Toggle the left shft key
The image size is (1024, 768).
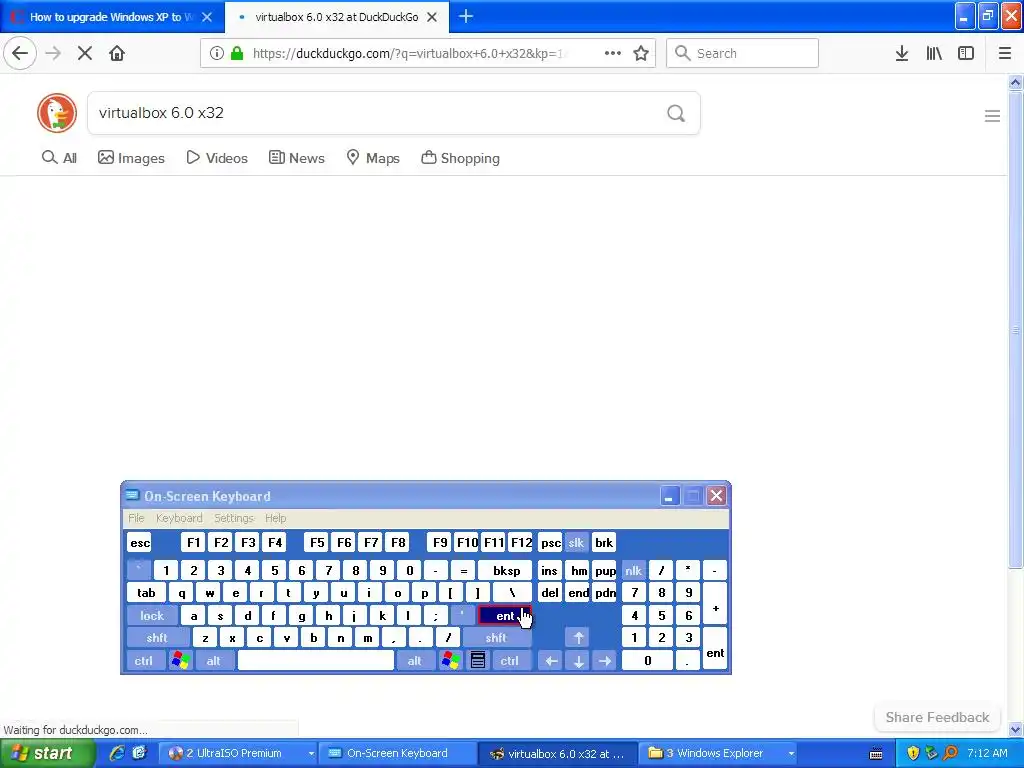click(x=157, y=637)
